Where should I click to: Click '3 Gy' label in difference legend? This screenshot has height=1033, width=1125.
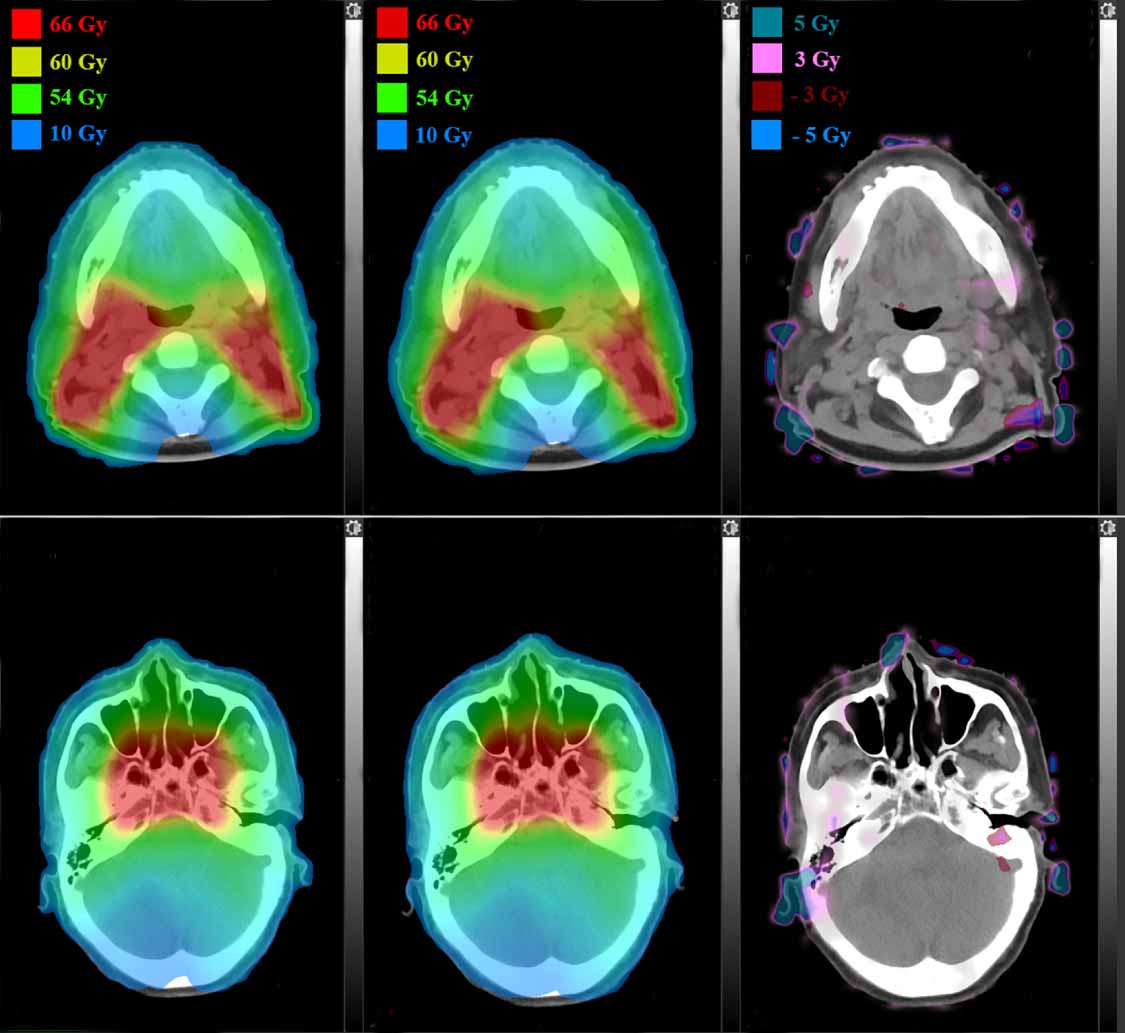(816, 60)
